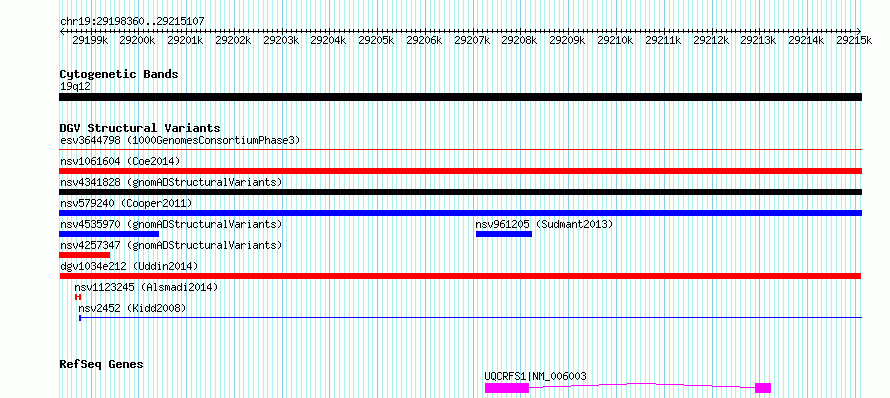Open the nsv579240 (Cooper2011) label

coord(126,203)
